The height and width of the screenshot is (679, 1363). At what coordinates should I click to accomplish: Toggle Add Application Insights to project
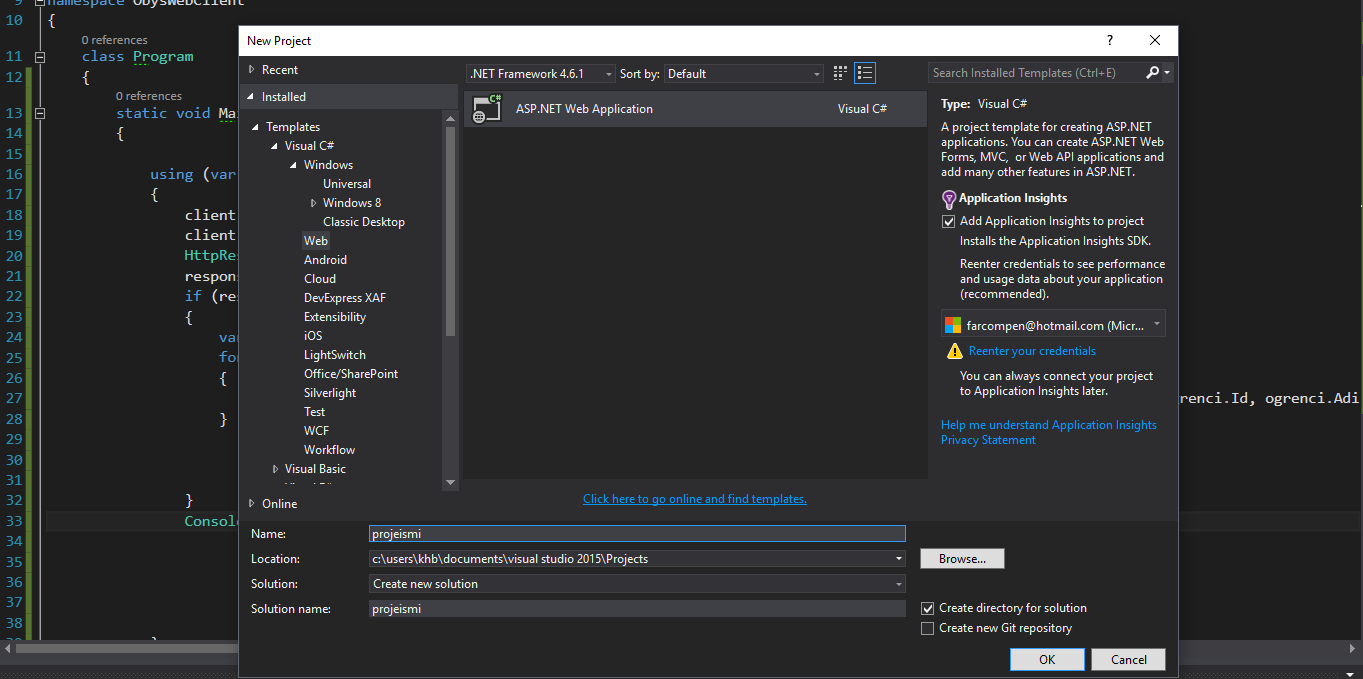949,222
